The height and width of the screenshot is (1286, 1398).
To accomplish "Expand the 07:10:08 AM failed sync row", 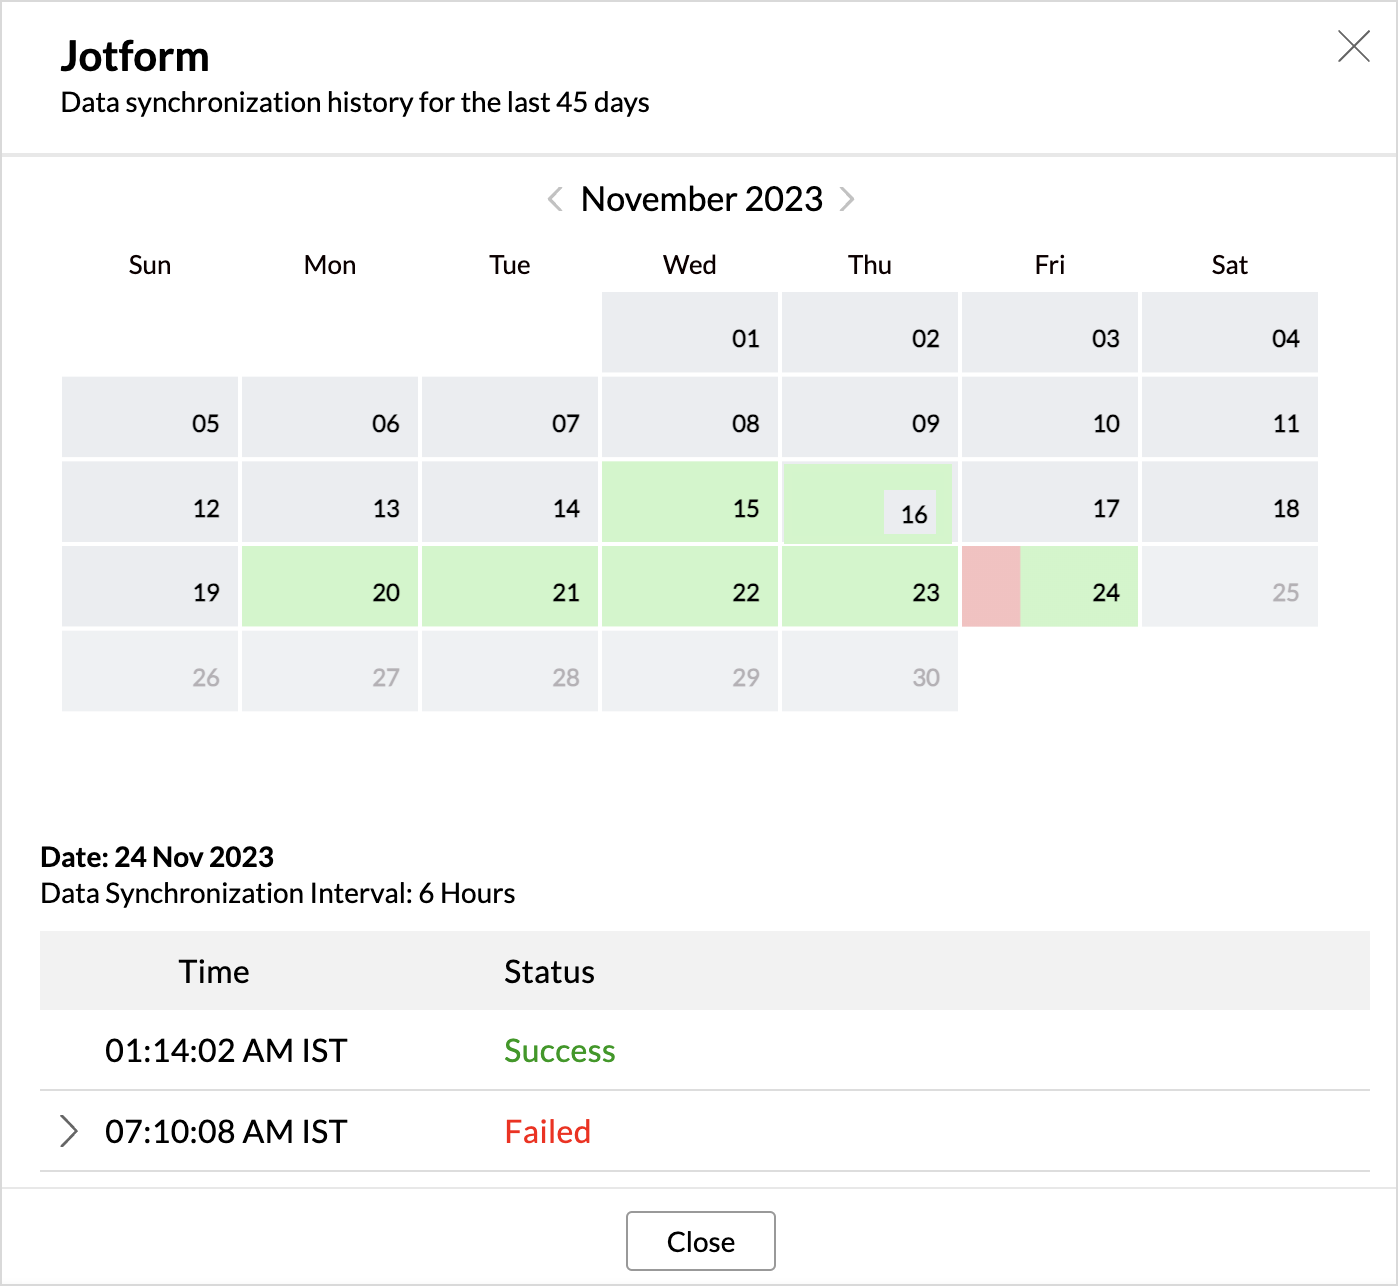I will [68, 1131].
